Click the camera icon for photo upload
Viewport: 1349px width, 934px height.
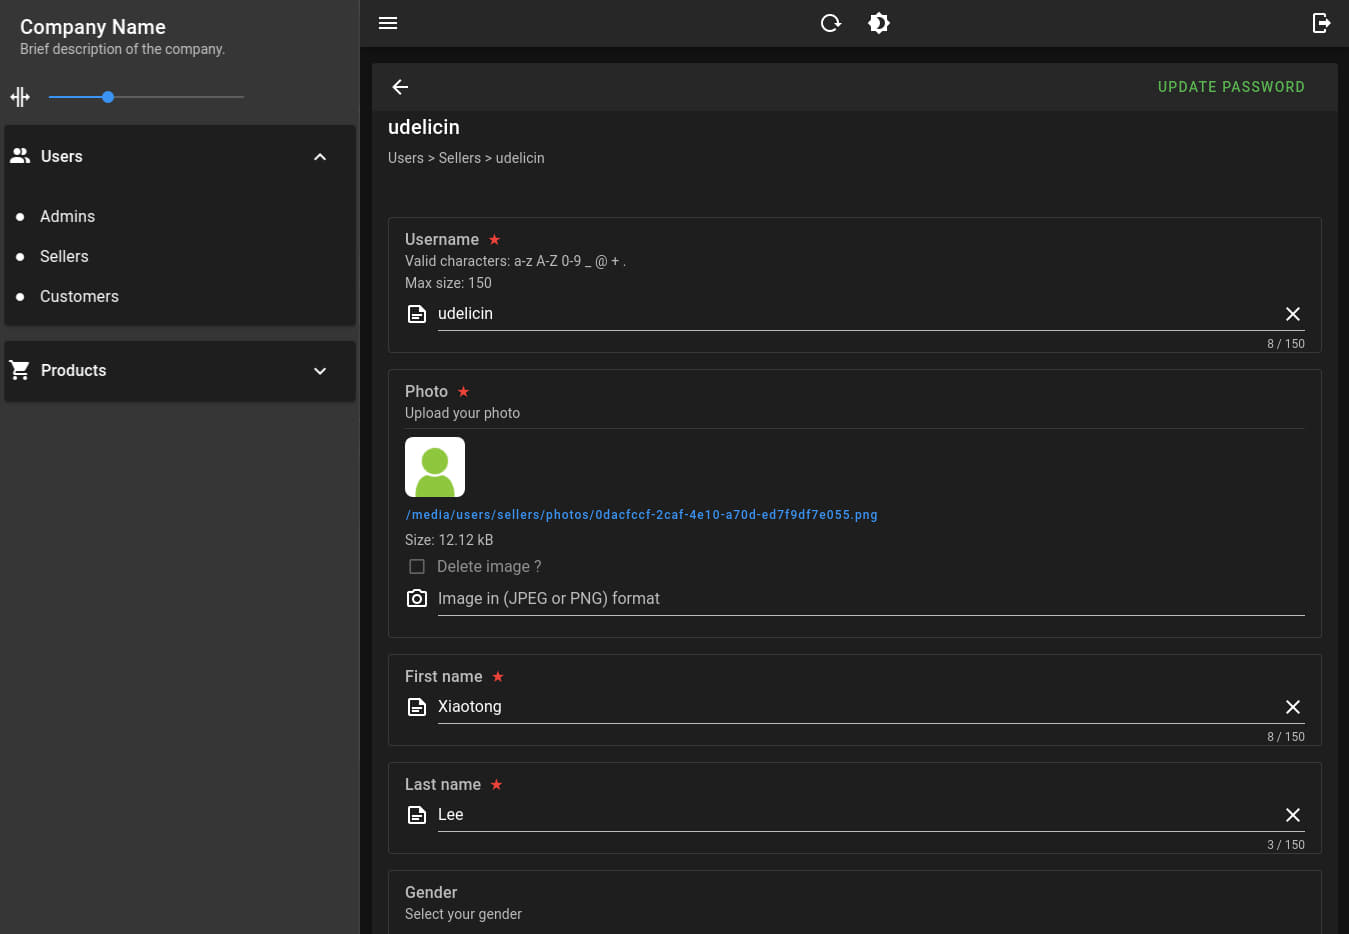tap(417, 598)
